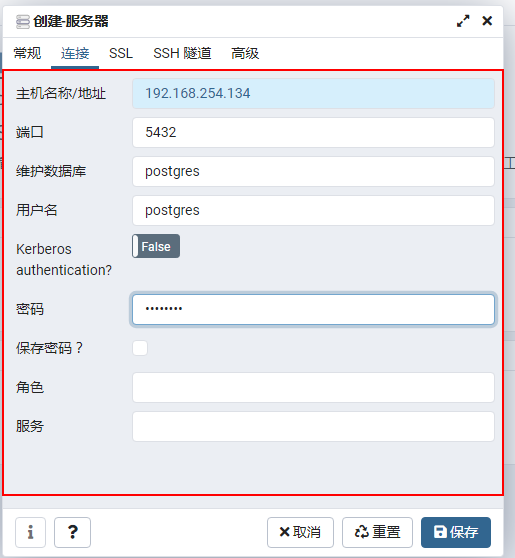Switch to the SSL tab

point(121,53)
